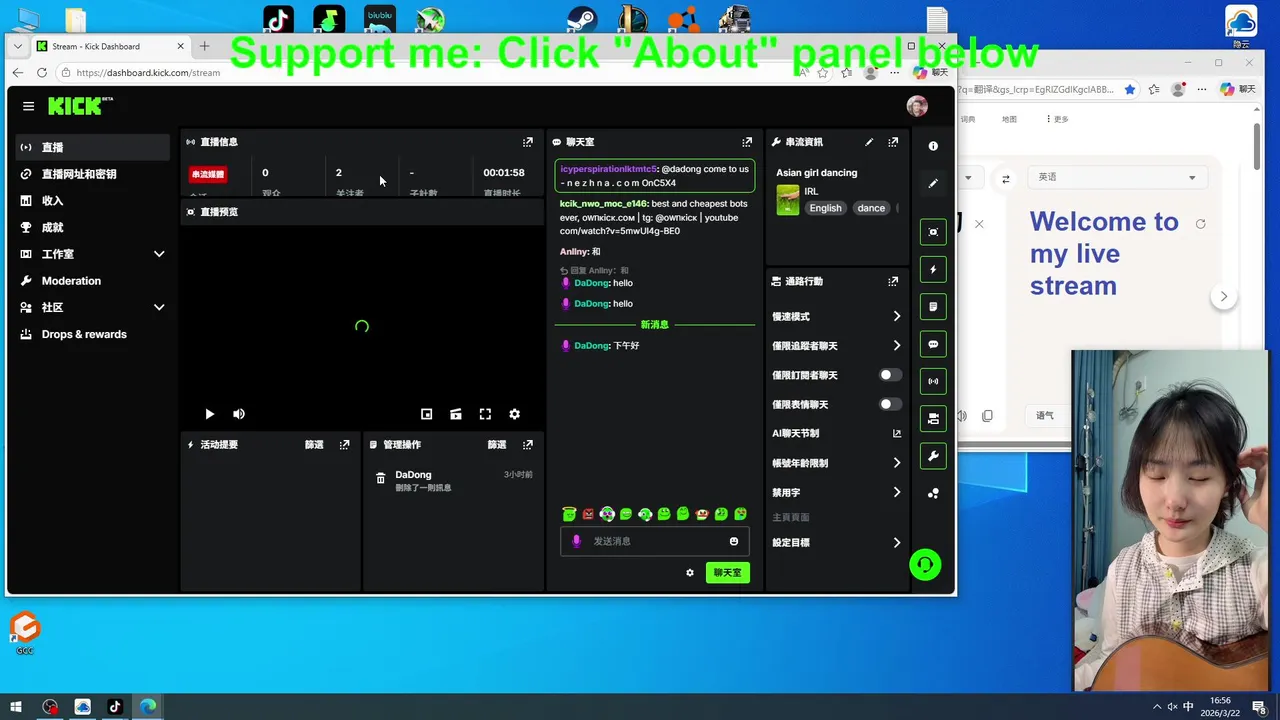Viewport: 1280px width, 720px height.
Task: Open 直播网址和密钥 in the sidebar
Action: 93,174
